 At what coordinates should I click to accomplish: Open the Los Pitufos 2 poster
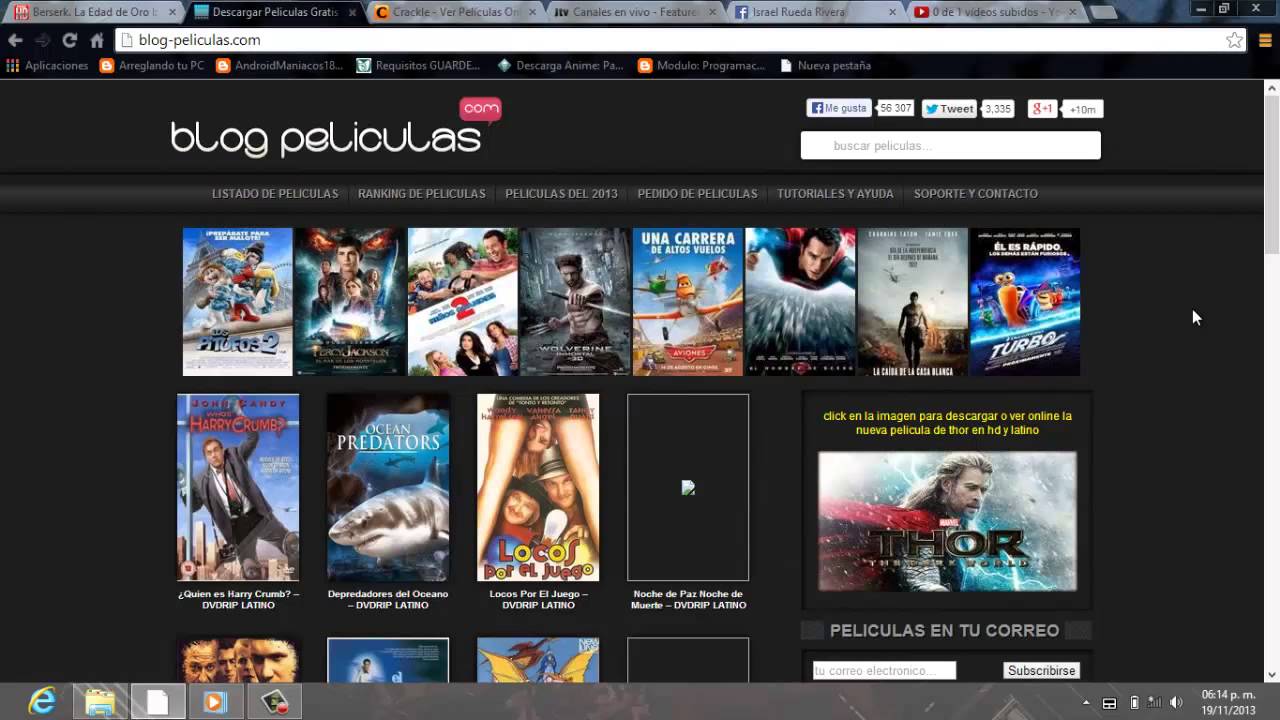pyautogui.click(x=238, y=302)
